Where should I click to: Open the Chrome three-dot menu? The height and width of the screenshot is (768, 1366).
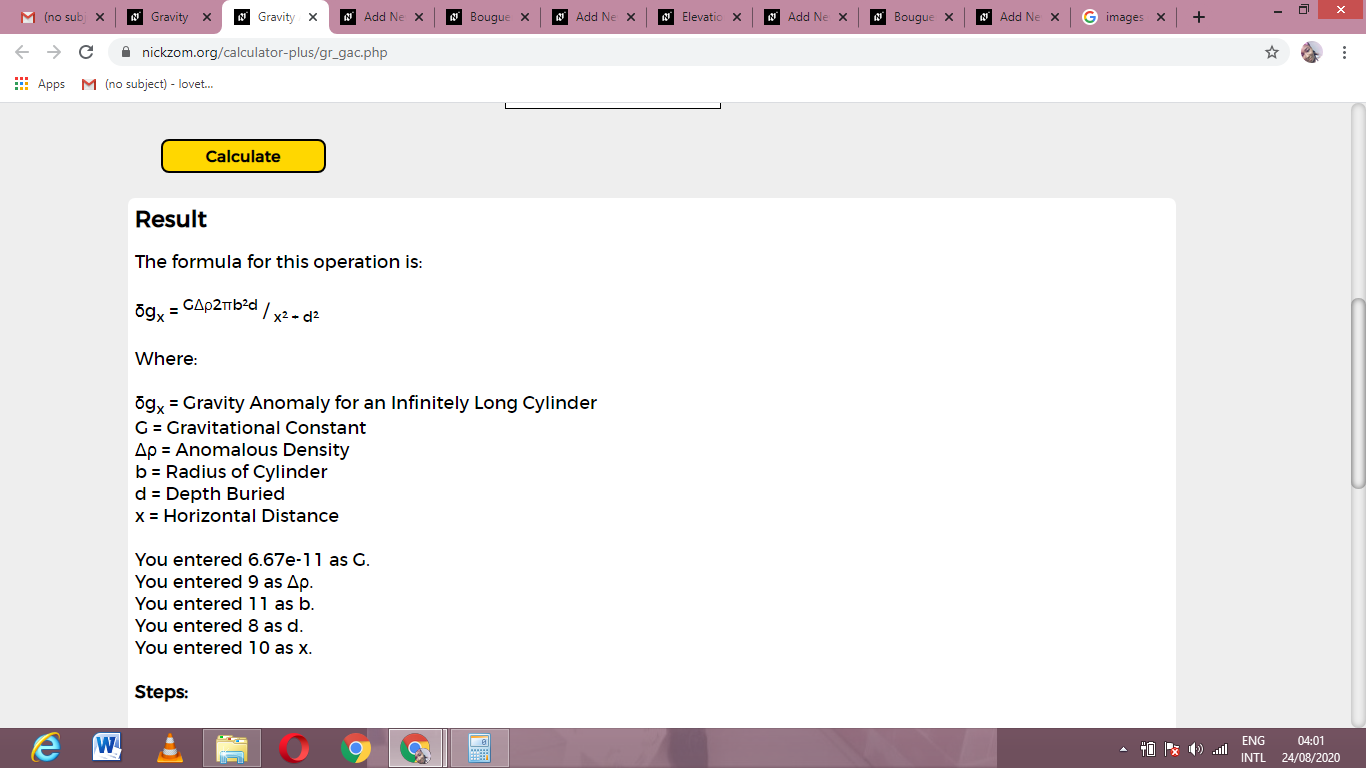[1344, 52]
